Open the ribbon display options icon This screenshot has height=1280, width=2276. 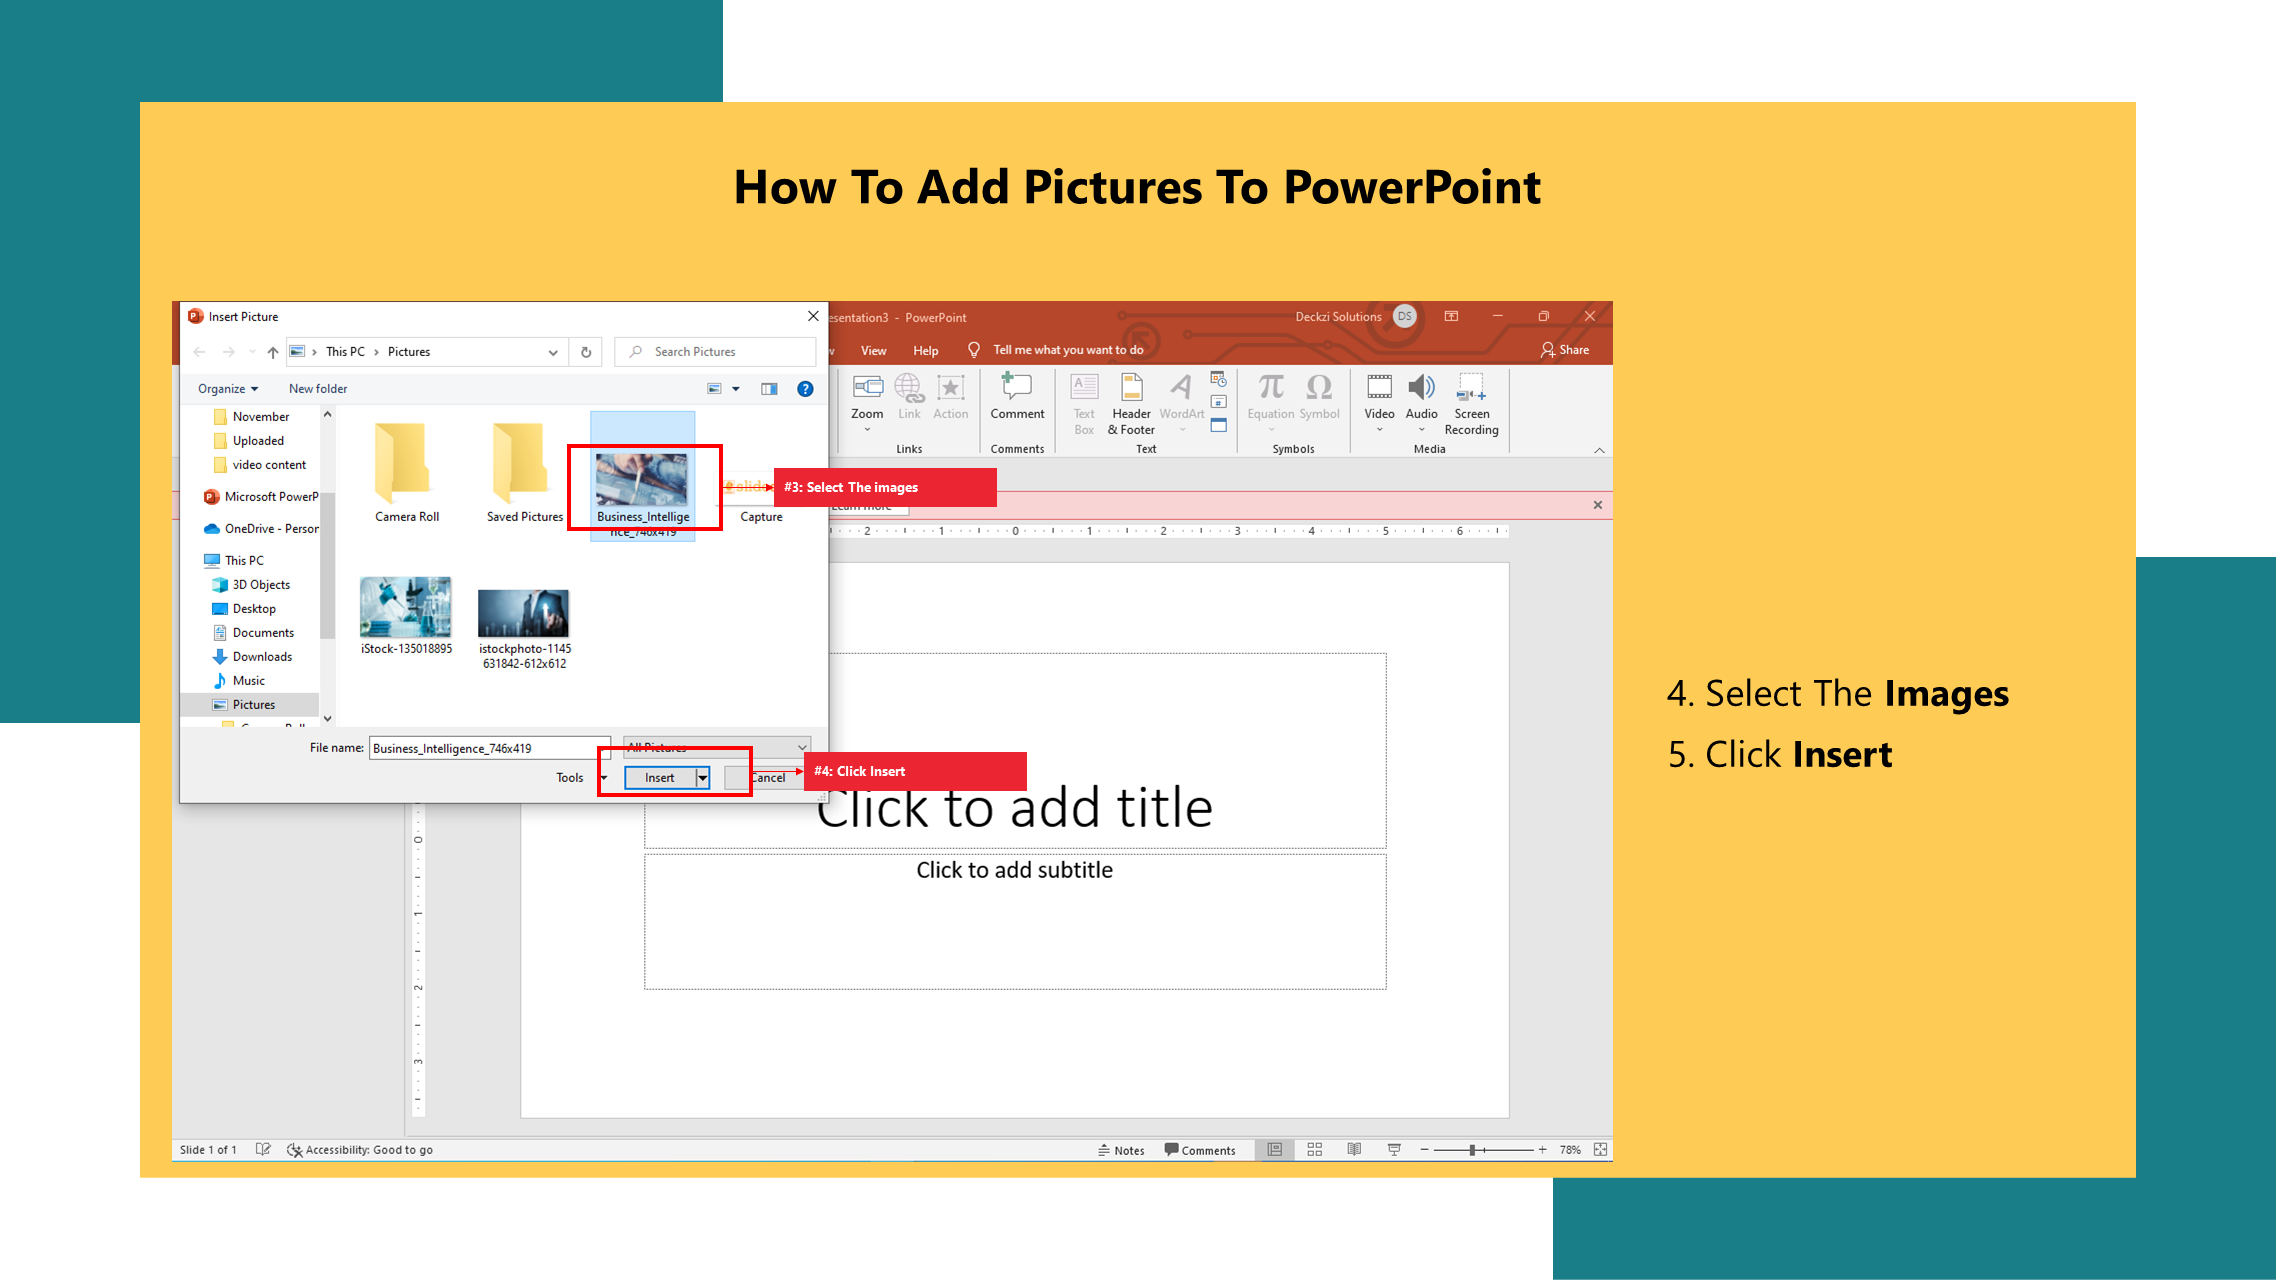click(1451, 316)
